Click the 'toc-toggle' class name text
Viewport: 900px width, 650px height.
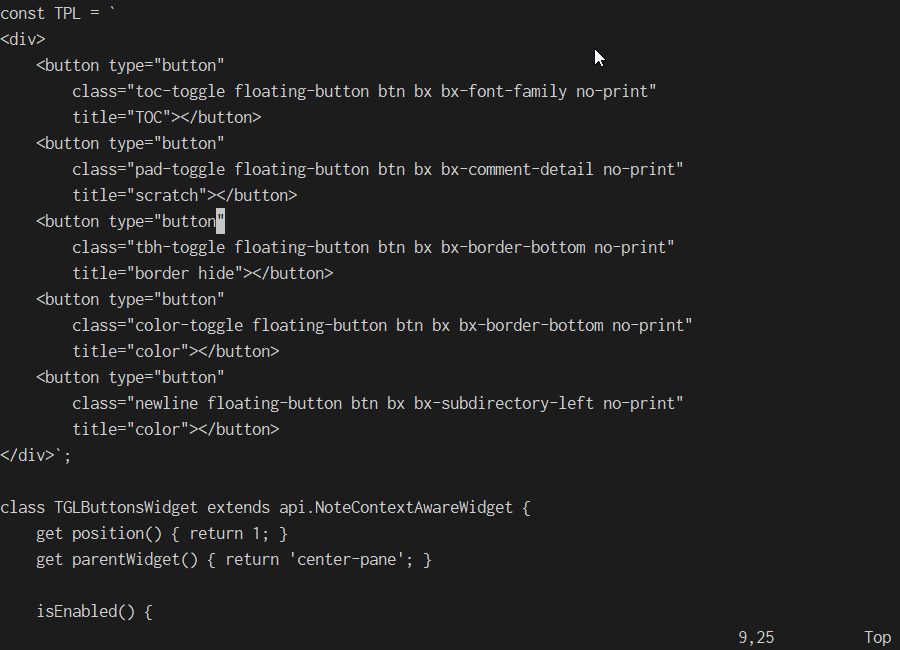(x=180, y=91)
